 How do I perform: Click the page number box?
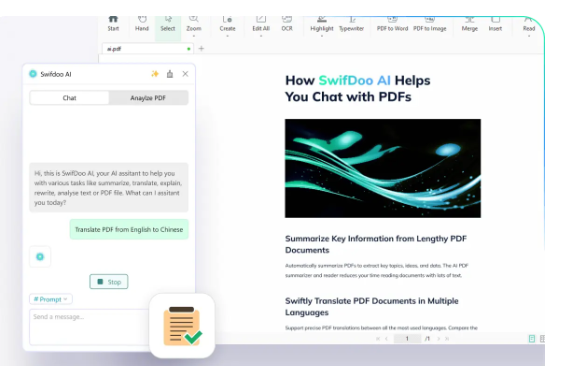pos(407,338)
